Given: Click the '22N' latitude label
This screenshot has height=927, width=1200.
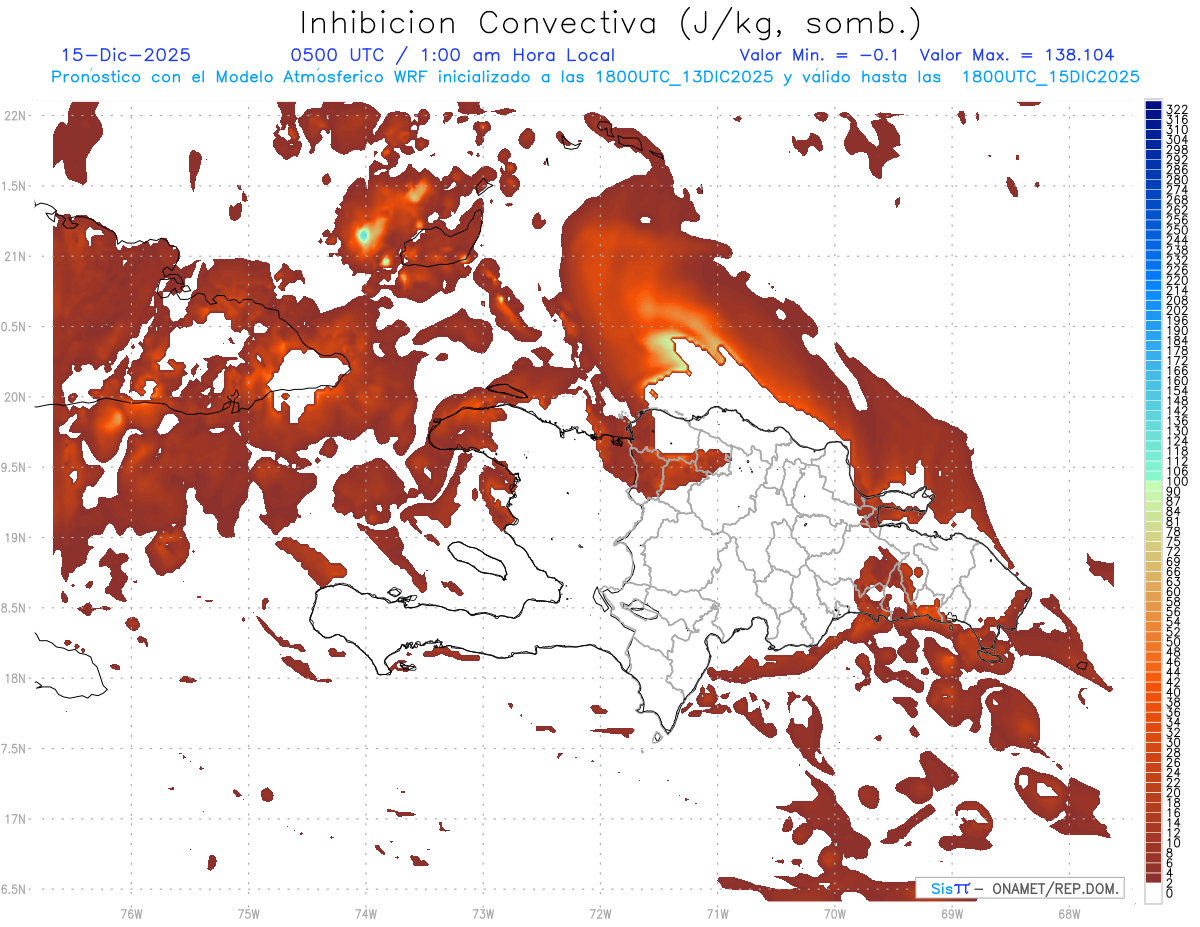Looking at the screenshot, I should click(x=16, y=116).
